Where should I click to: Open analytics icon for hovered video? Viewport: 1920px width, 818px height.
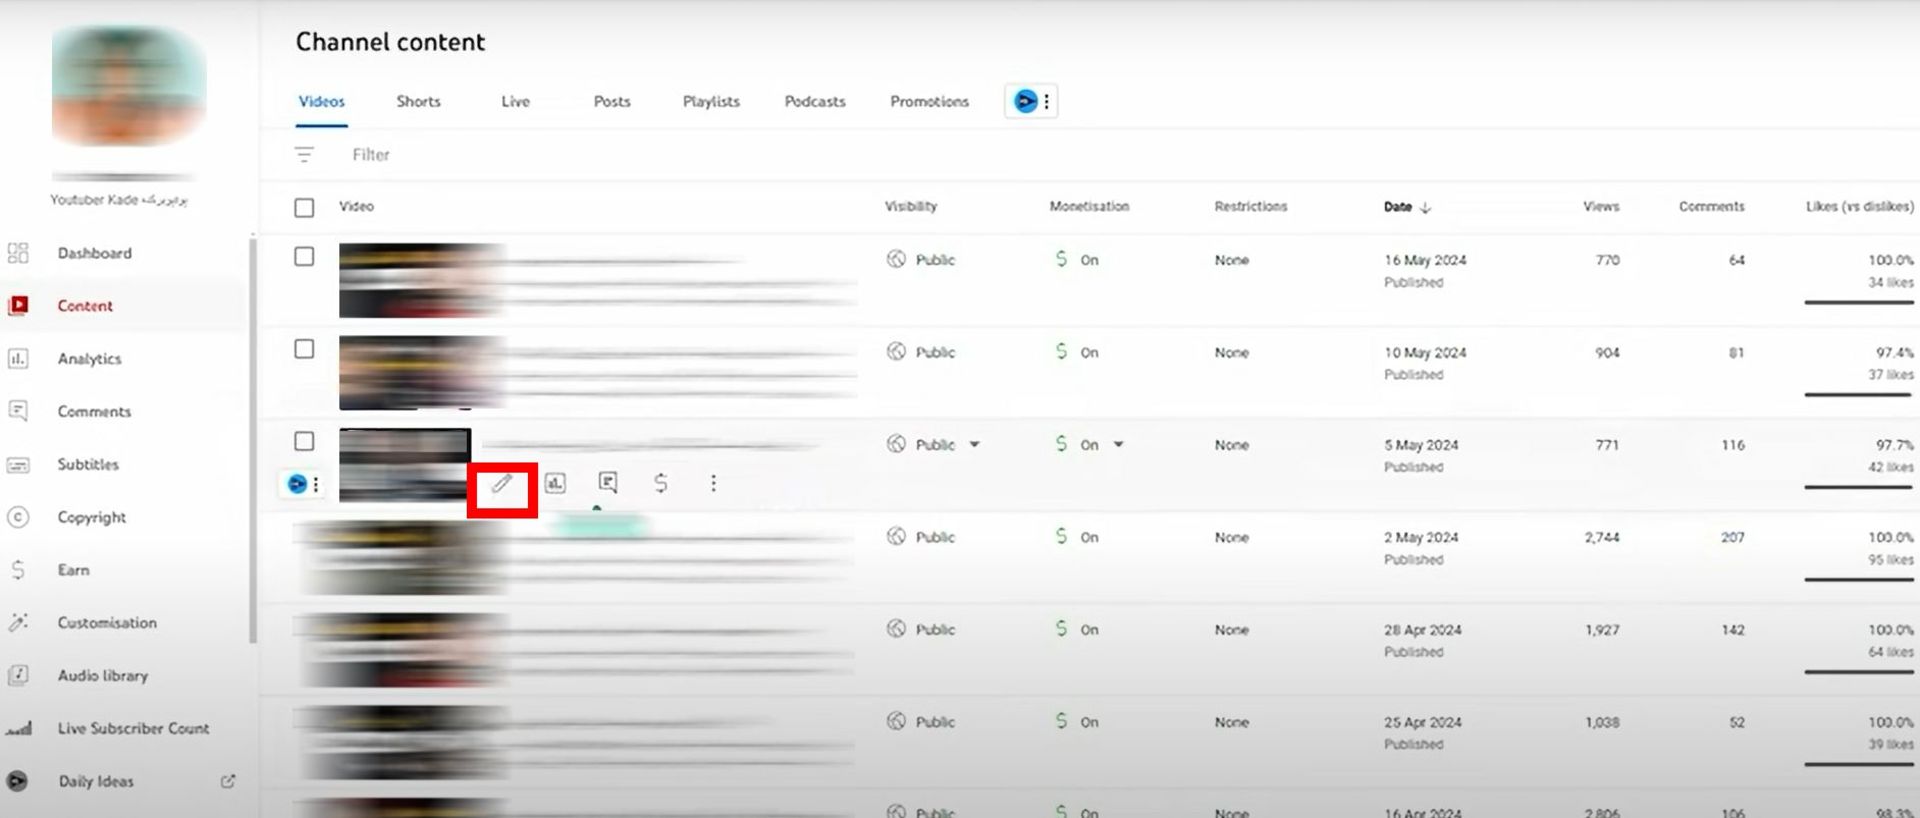[555, 484]
